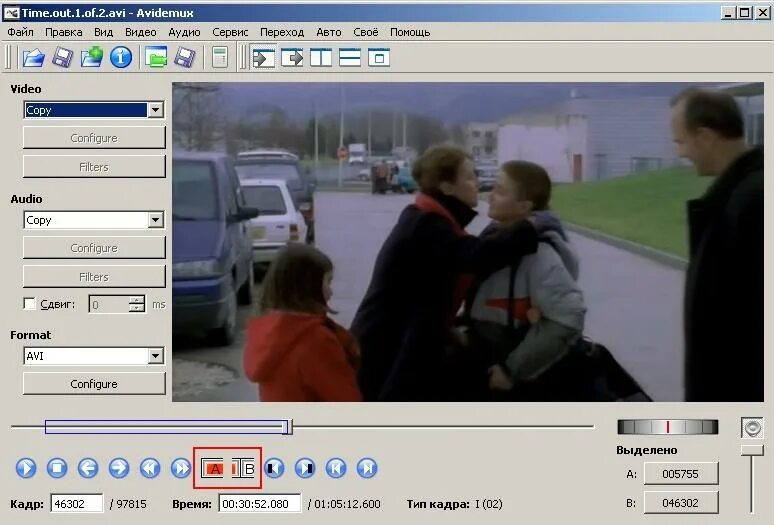This screenshot has height=525, width=774.
Task: Open the Правка menu
Action: [x=64, y=32]
